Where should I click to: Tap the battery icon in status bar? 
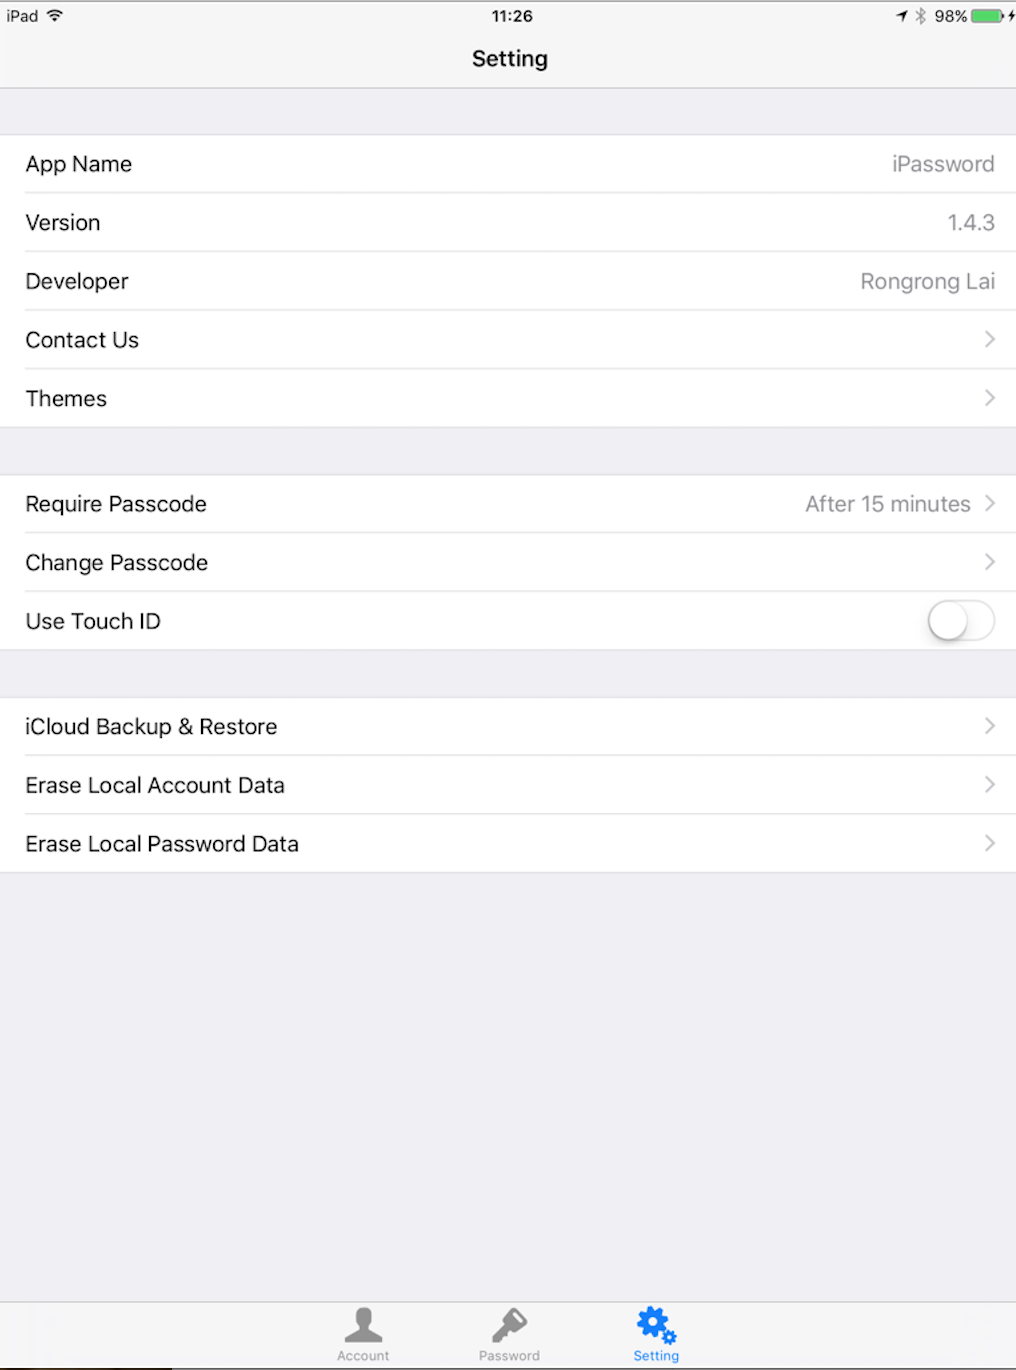[x=987, y=16]
